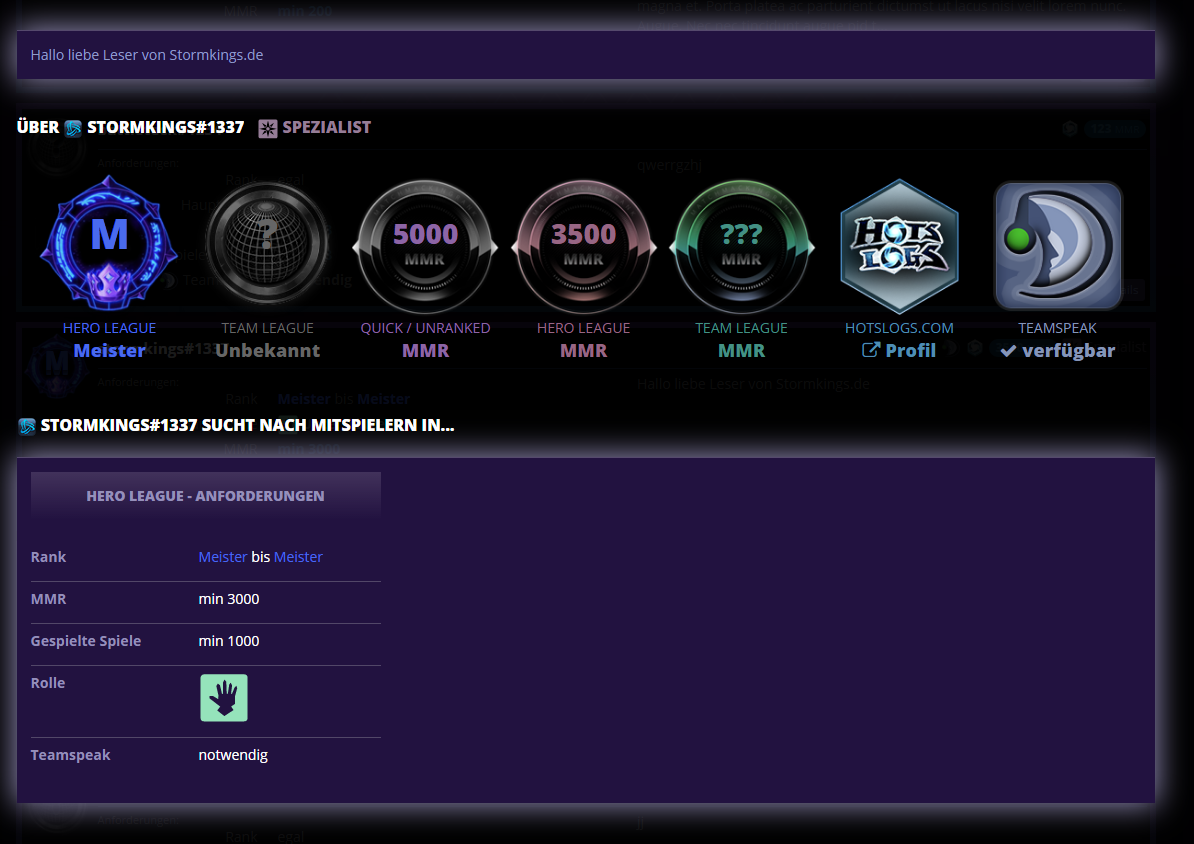Click the 'Unbekannt' label under Team League
This screenshot has width=1194, height=844.
click(267, 350)
